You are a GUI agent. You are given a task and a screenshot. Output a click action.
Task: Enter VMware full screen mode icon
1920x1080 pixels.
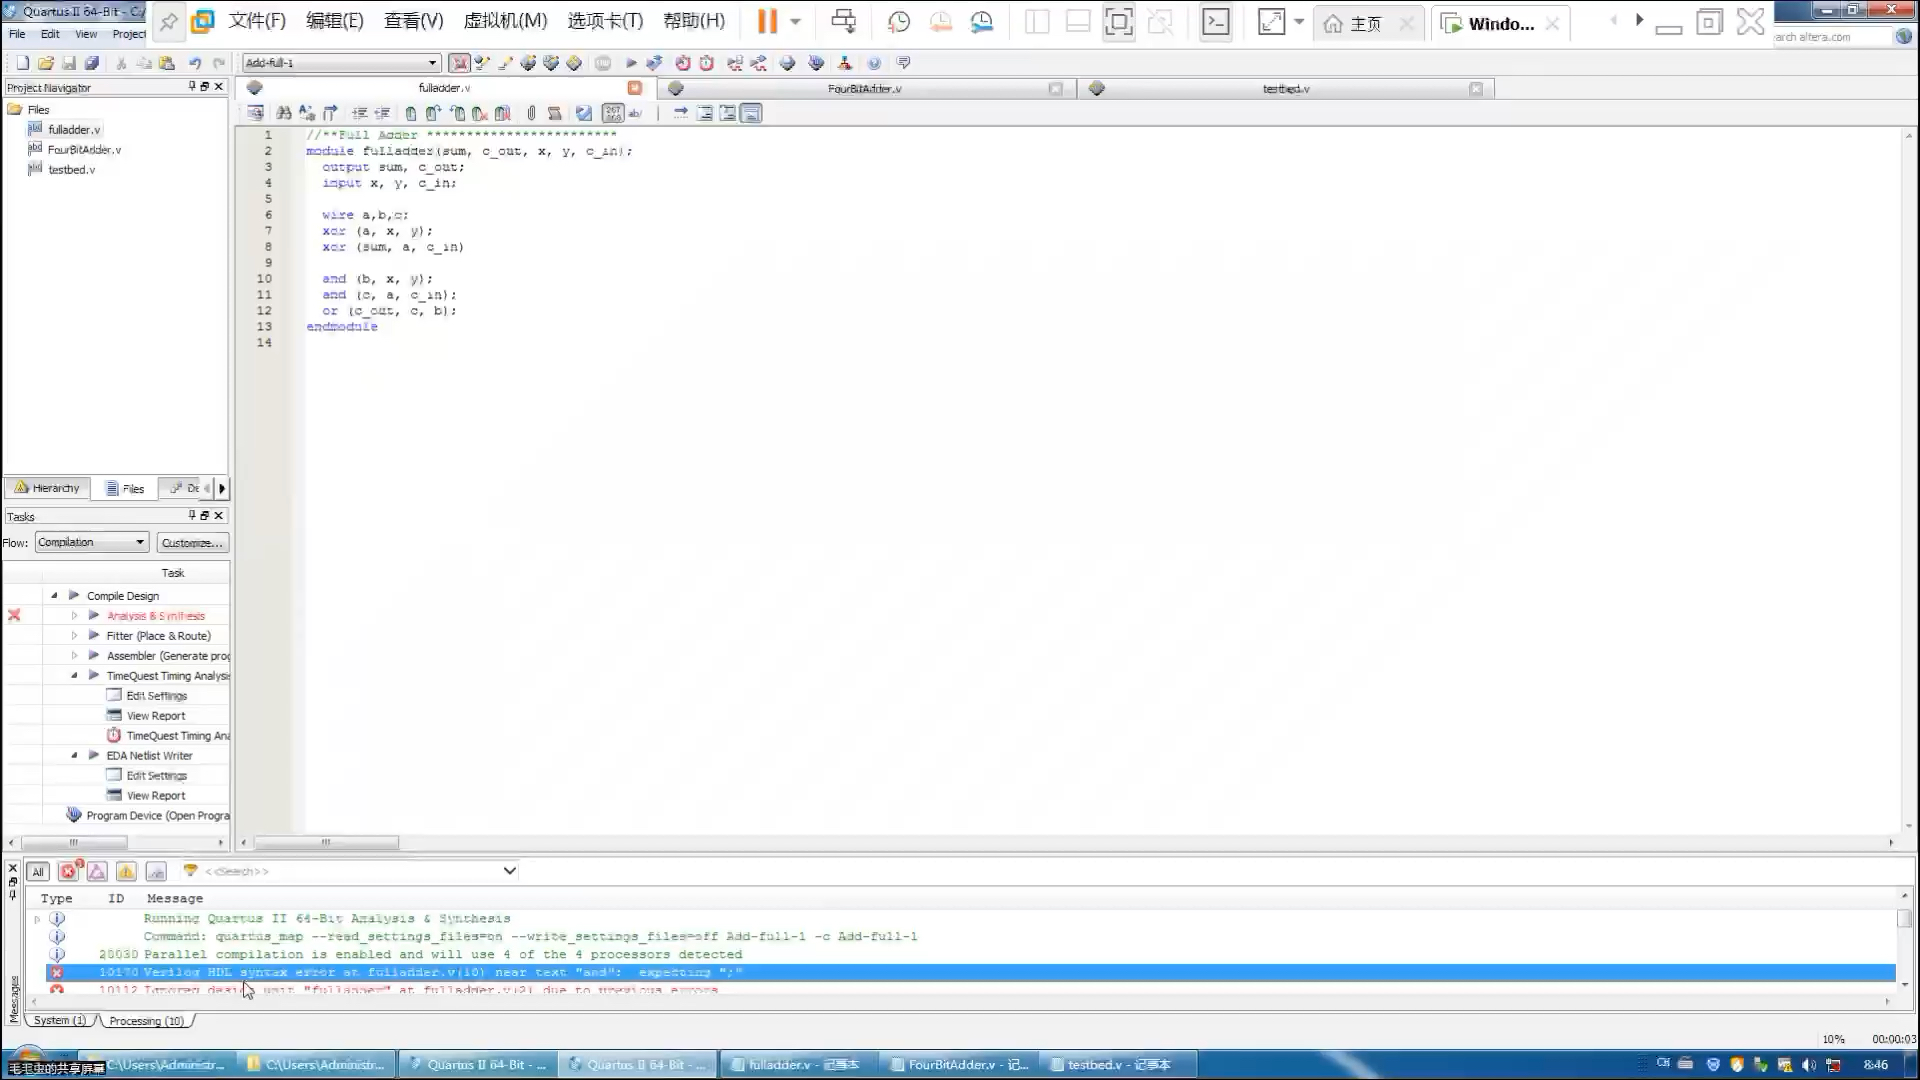click(1118, 22)
